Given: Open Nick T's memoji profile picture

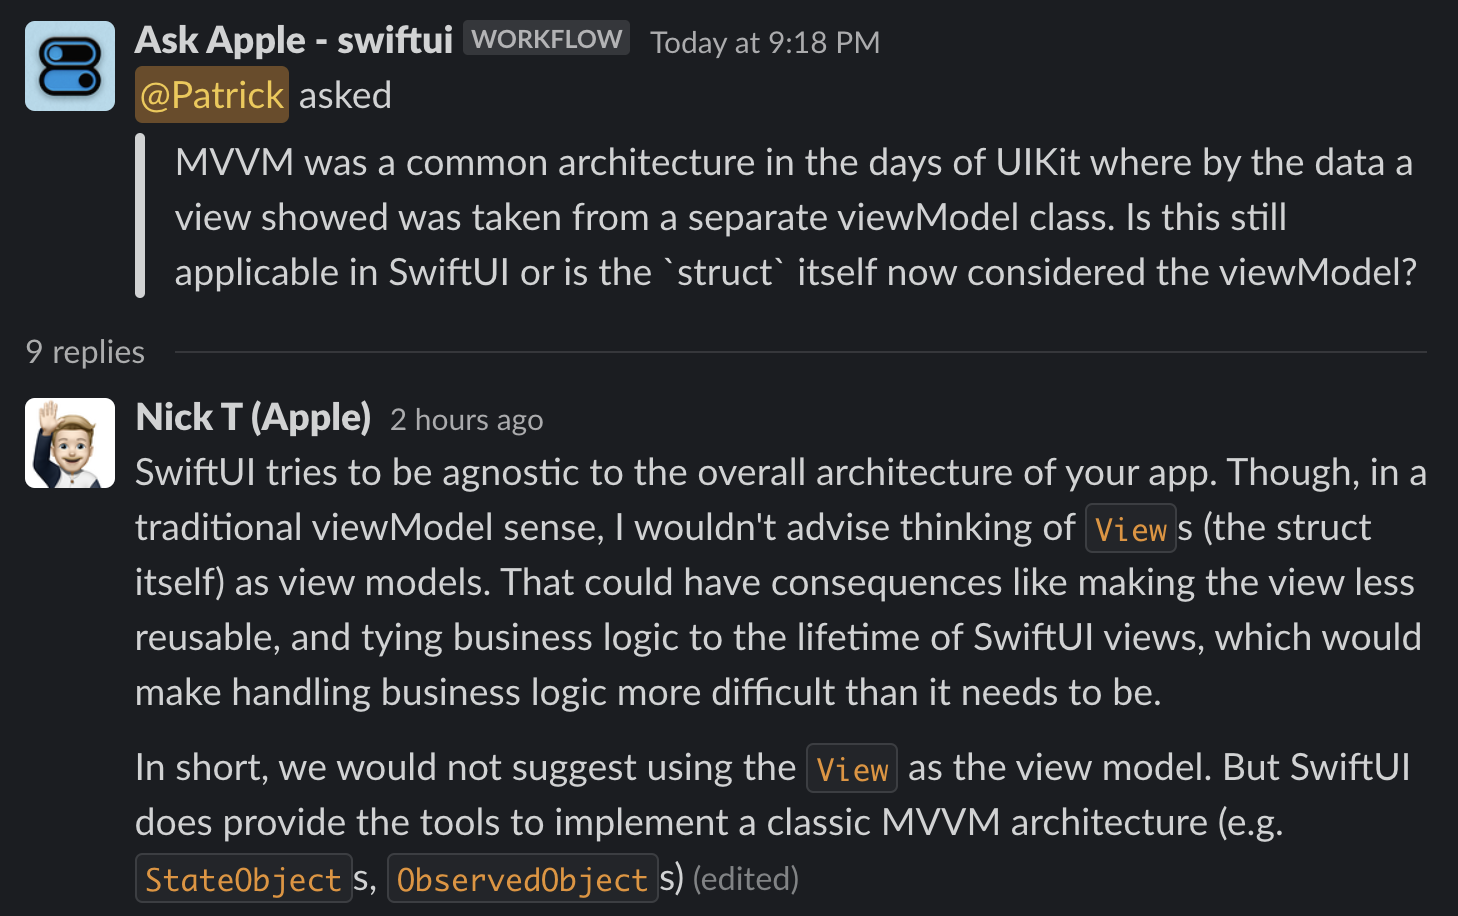Looking at the screenshot, I should pos(70,443).
